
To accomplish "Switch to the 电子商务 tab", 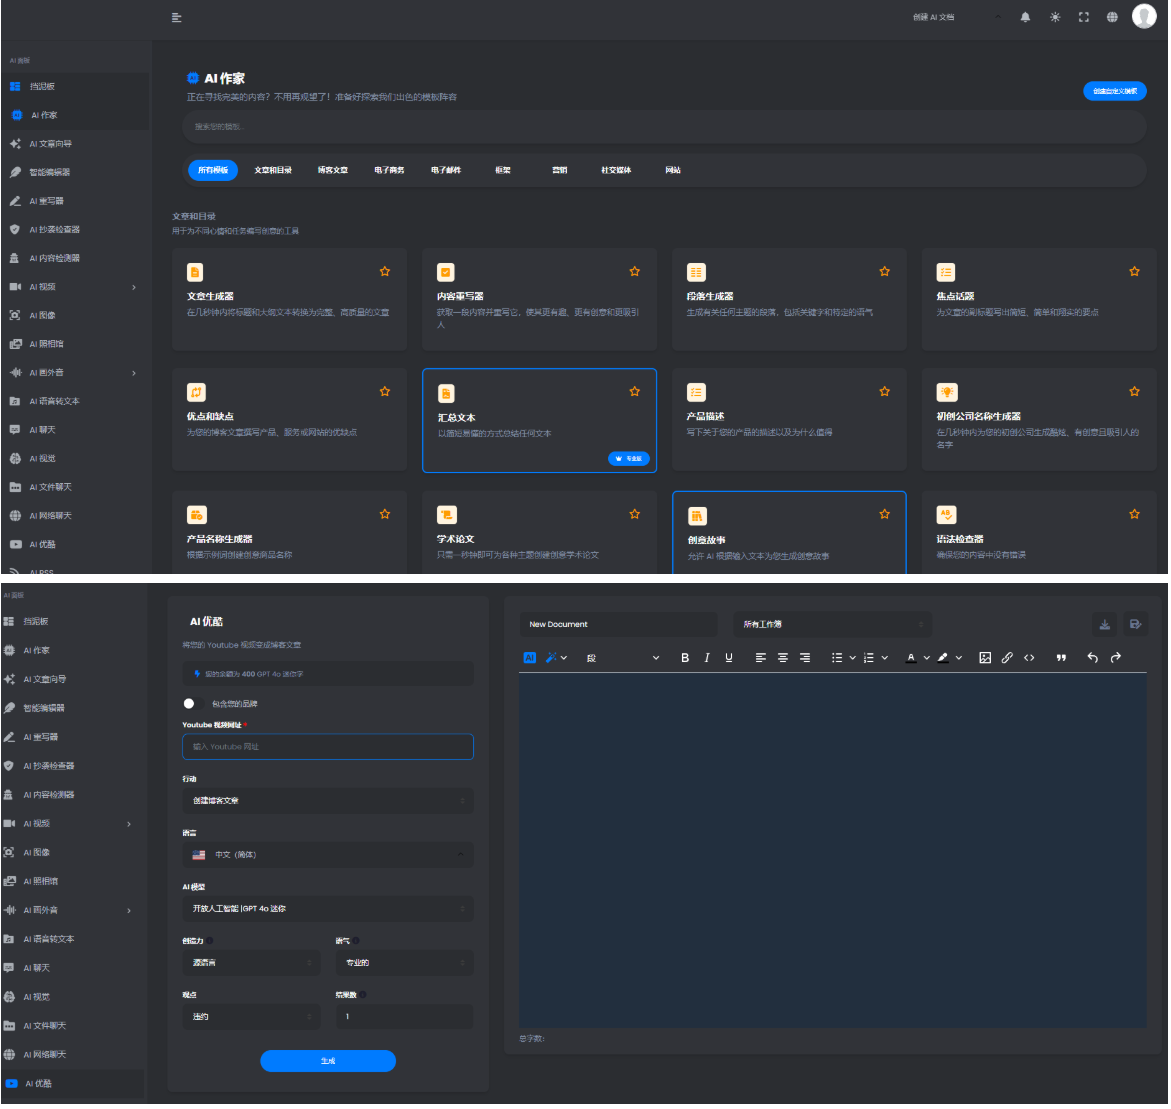I will tap(389, 170).
